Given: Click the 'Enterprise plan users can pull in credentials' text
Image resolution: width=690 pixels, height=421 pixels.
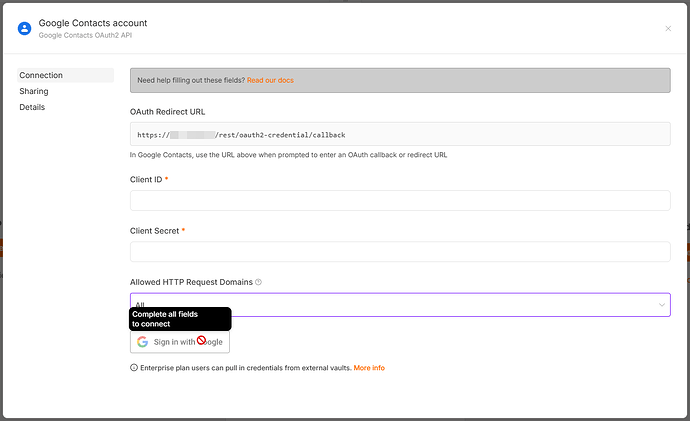Looking at the screenshot, I should tap(246, 368).
